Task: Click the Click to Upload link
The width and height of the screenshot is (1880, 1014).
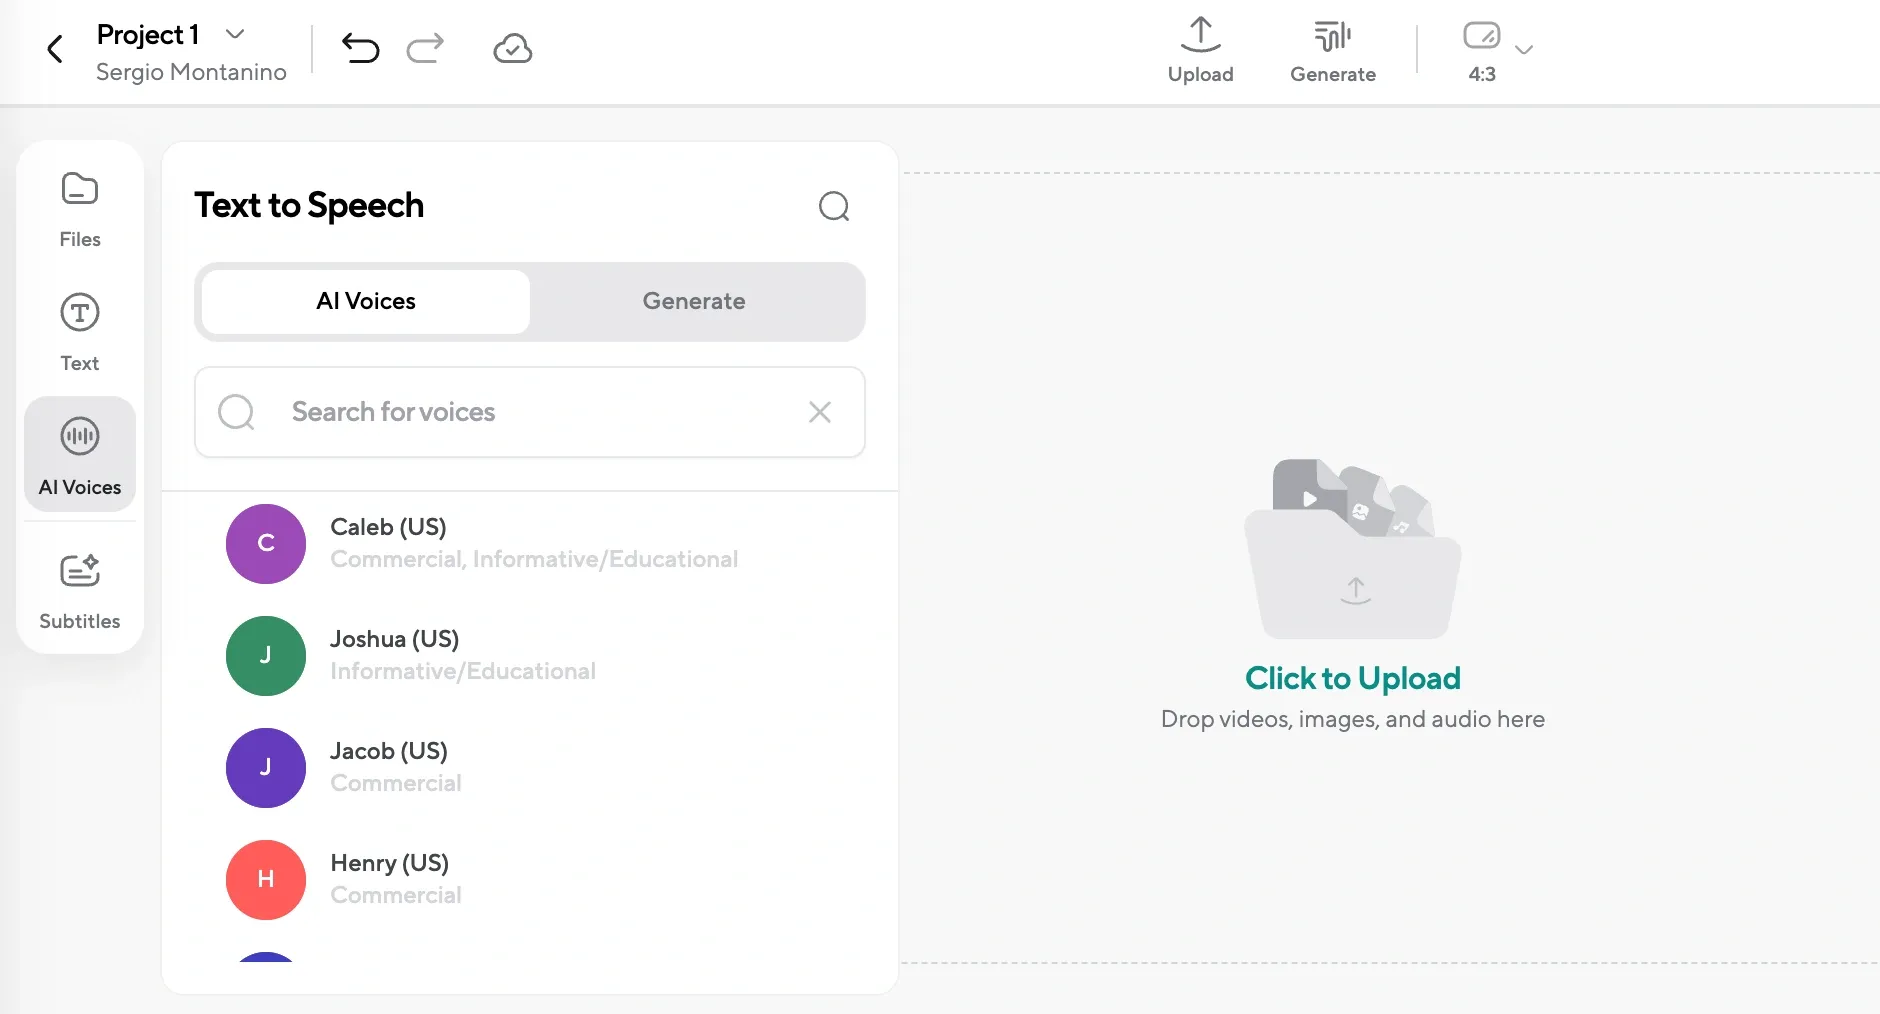Action: point(1352,678)
